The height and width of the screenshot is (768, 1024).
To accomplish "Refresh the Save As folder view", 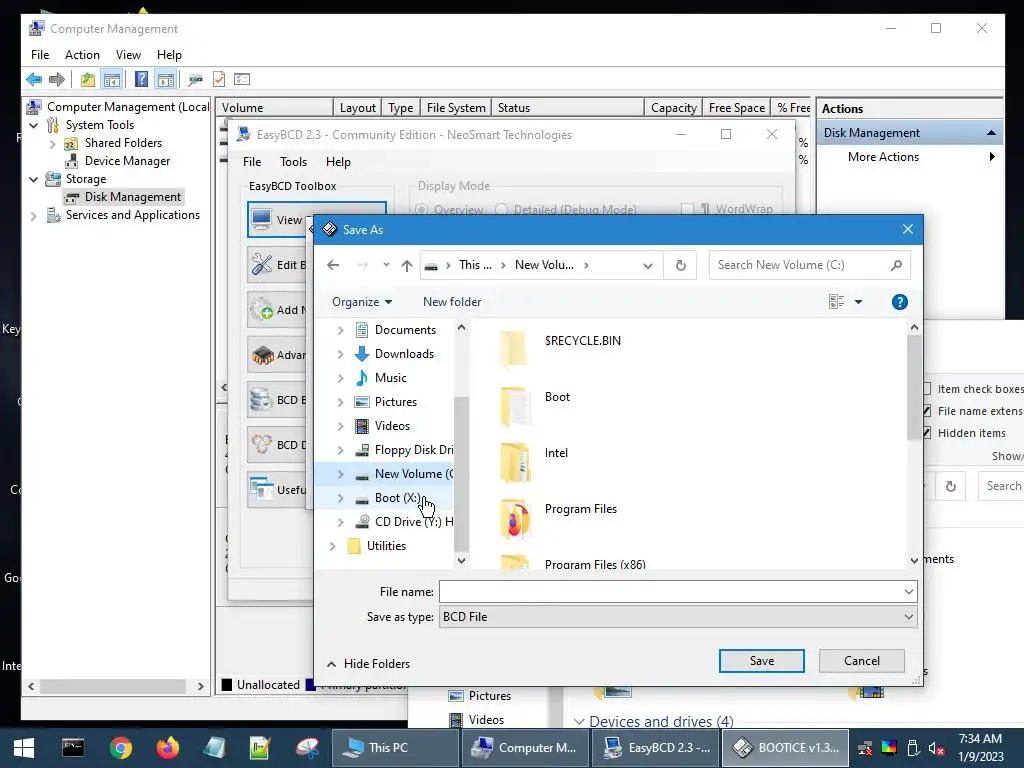I will click(x=680, y=265).
